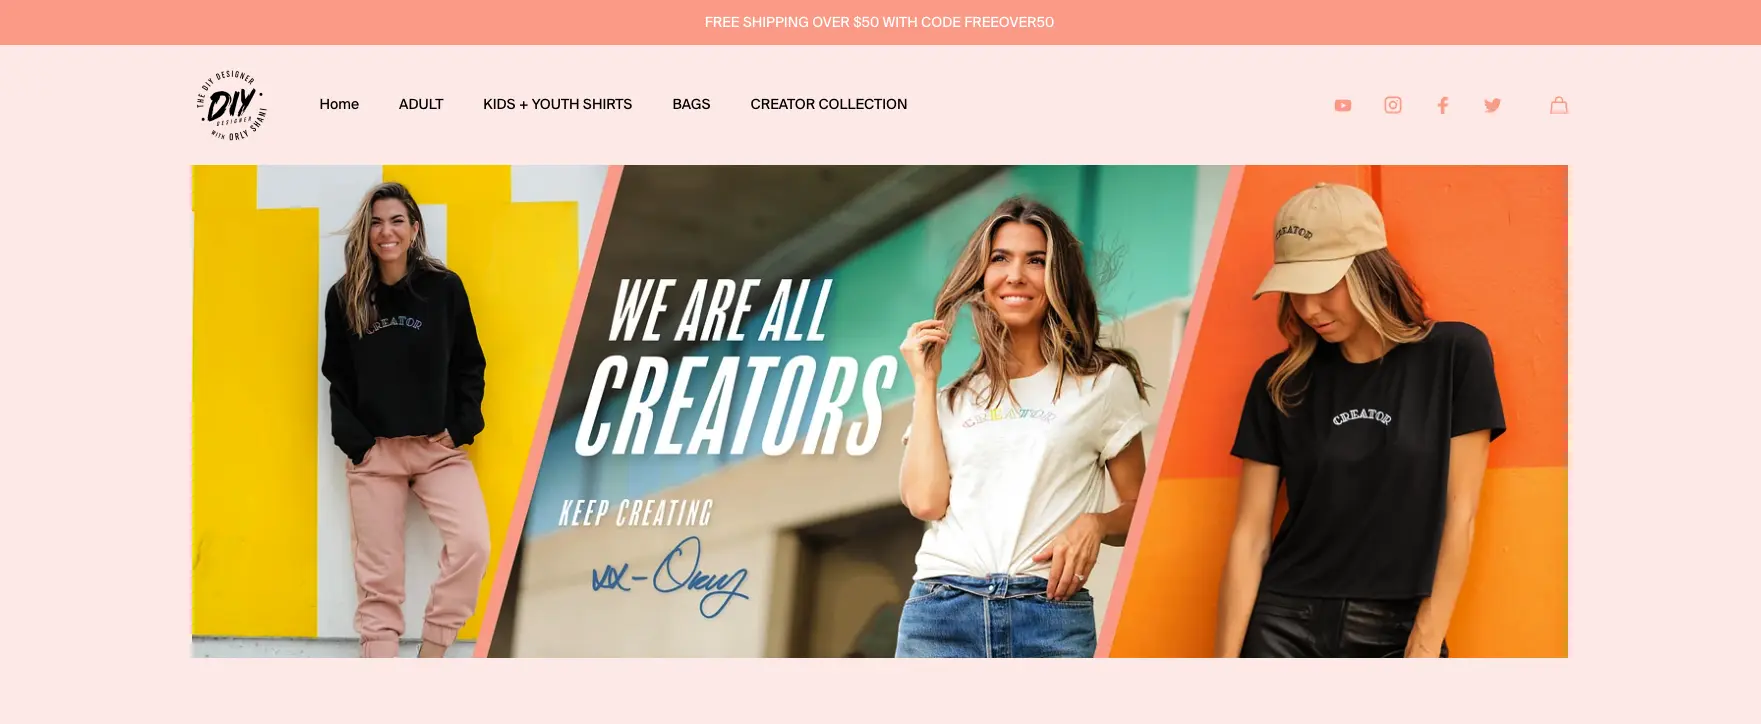The width and height of the screenshot is (1761, 724).
Task: Open the BAGS navigation link
Action: (691, 104)
